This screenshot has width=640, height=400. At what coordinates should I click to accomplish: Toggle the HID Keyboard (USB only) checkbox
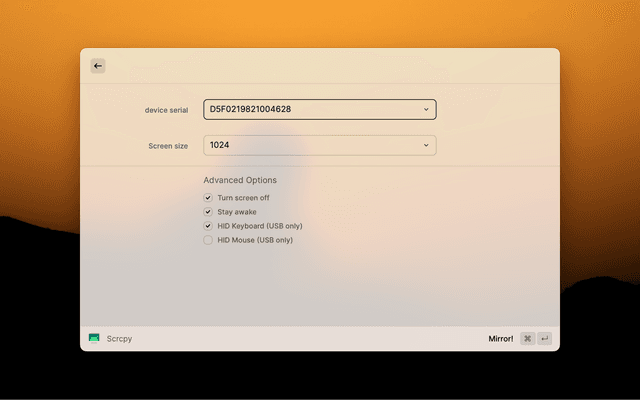coord(208,226)
